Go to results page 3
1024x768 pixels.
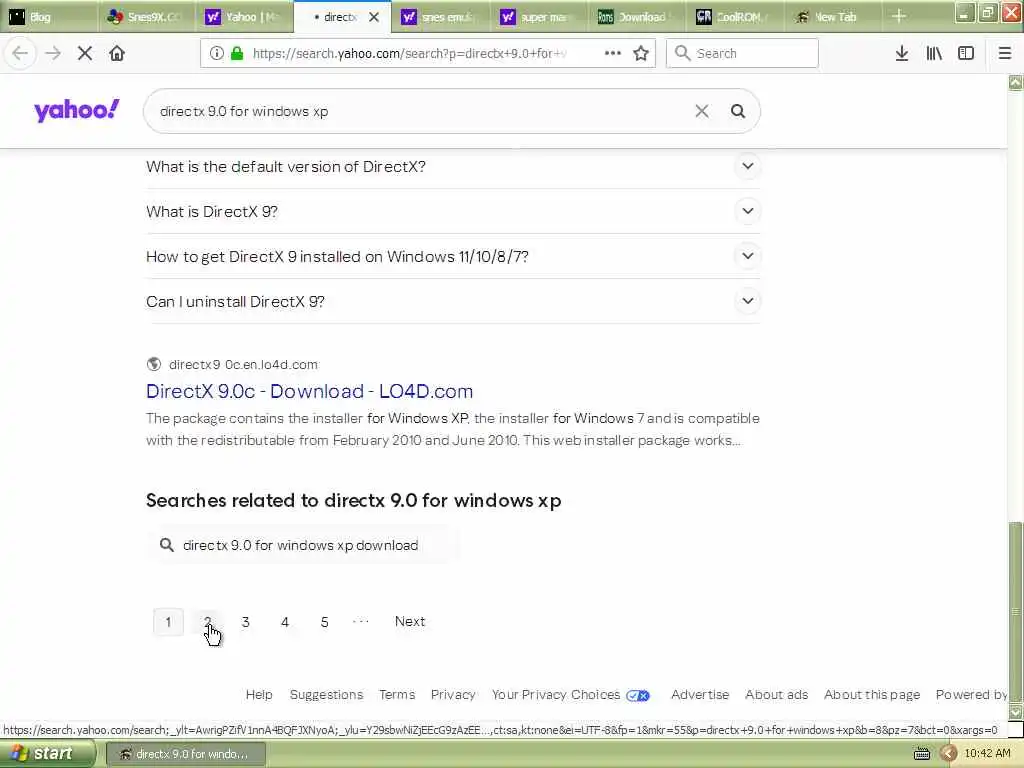(246, 622)
